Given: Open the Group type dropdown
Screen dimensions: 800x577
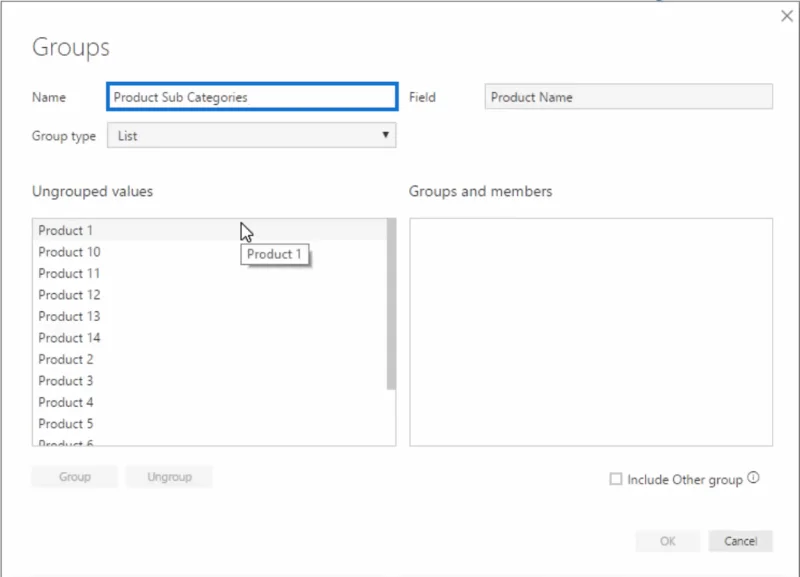Looking at the screenshot, I should click(252, 135).
